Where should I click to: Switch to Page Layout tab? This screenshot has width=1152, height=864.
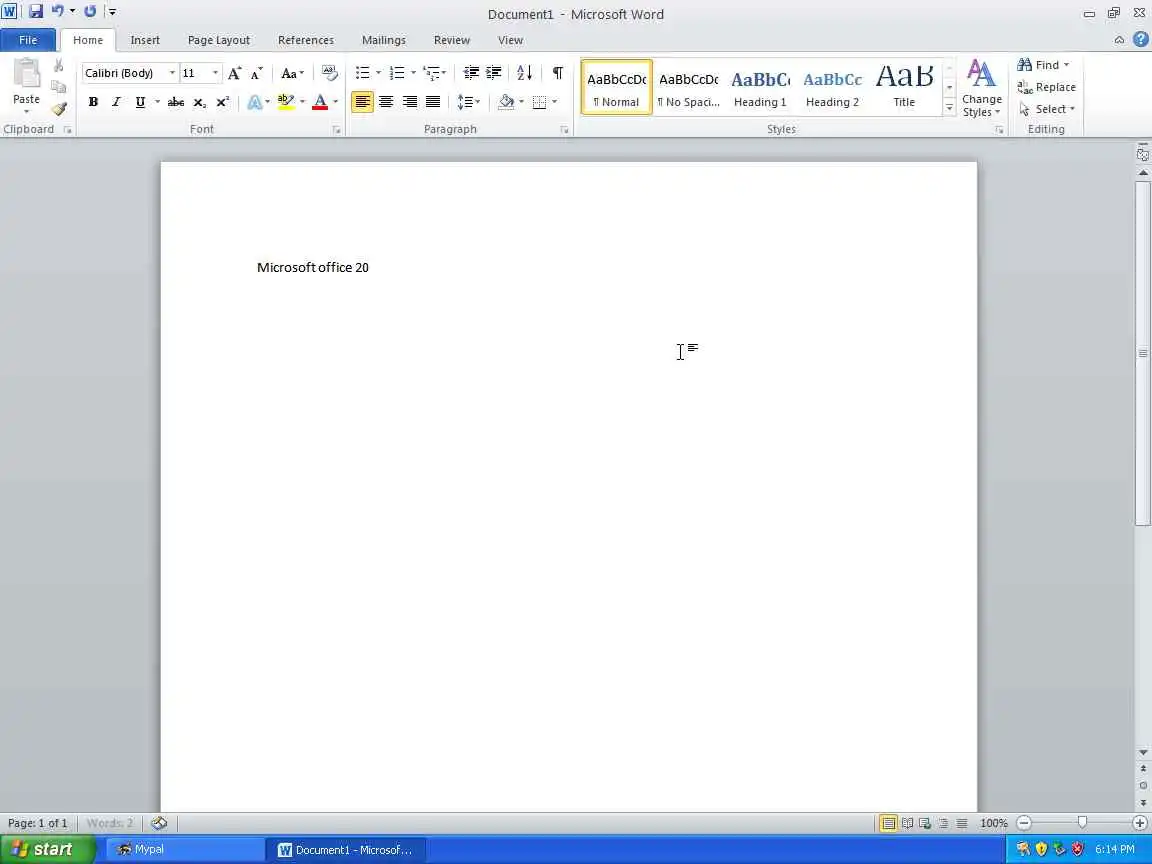(218, 40)
